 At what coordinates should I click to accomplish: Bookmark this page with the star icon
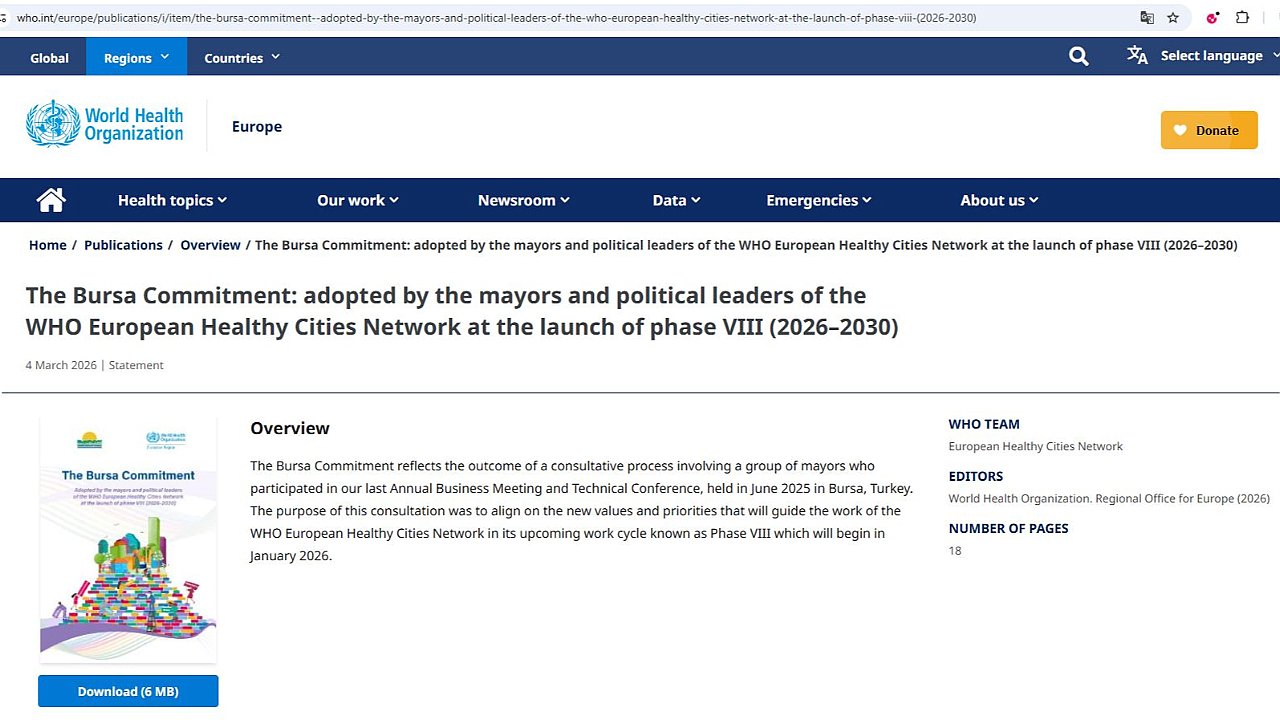[x=1173, y=18]
